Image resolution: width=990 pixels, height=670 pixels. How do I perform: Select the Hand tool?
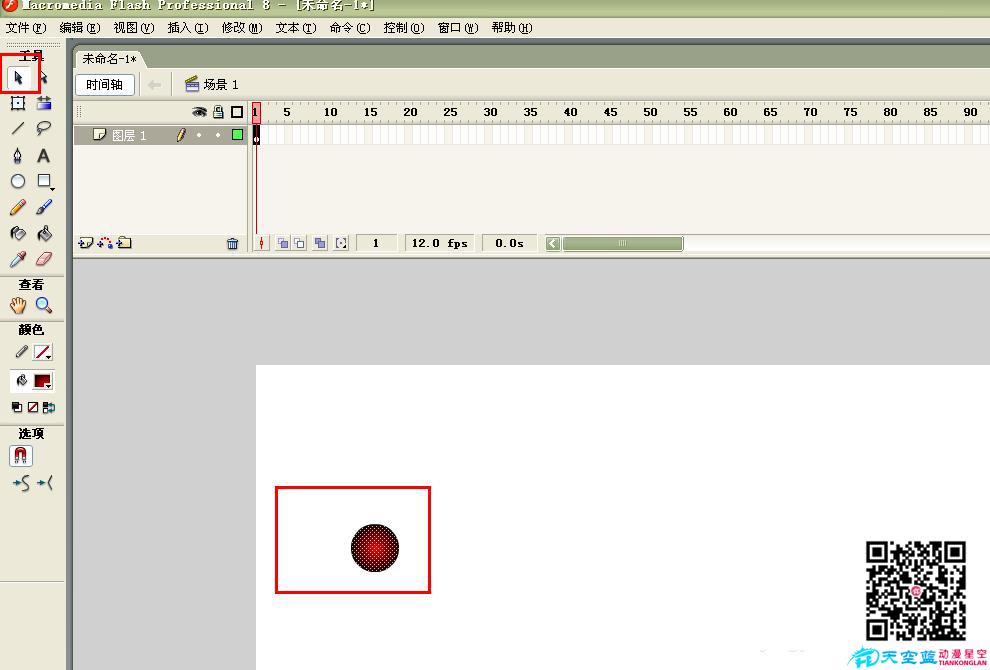(18, 306)
